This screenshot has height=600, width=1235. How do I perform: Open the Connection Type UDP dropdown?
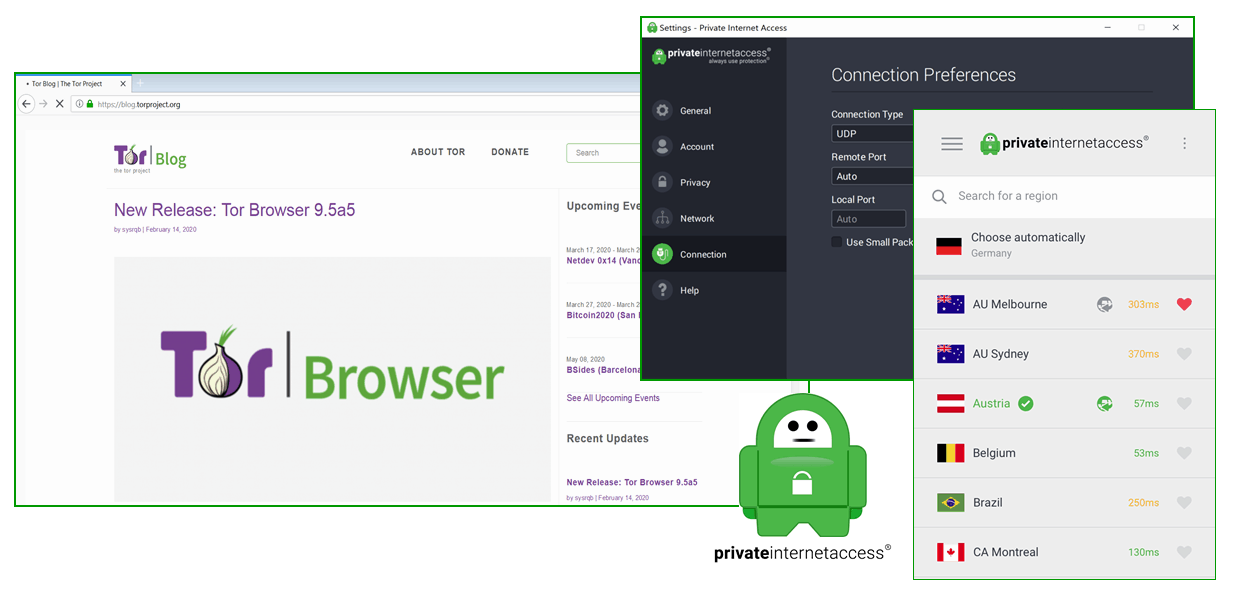tap(872, 134)
